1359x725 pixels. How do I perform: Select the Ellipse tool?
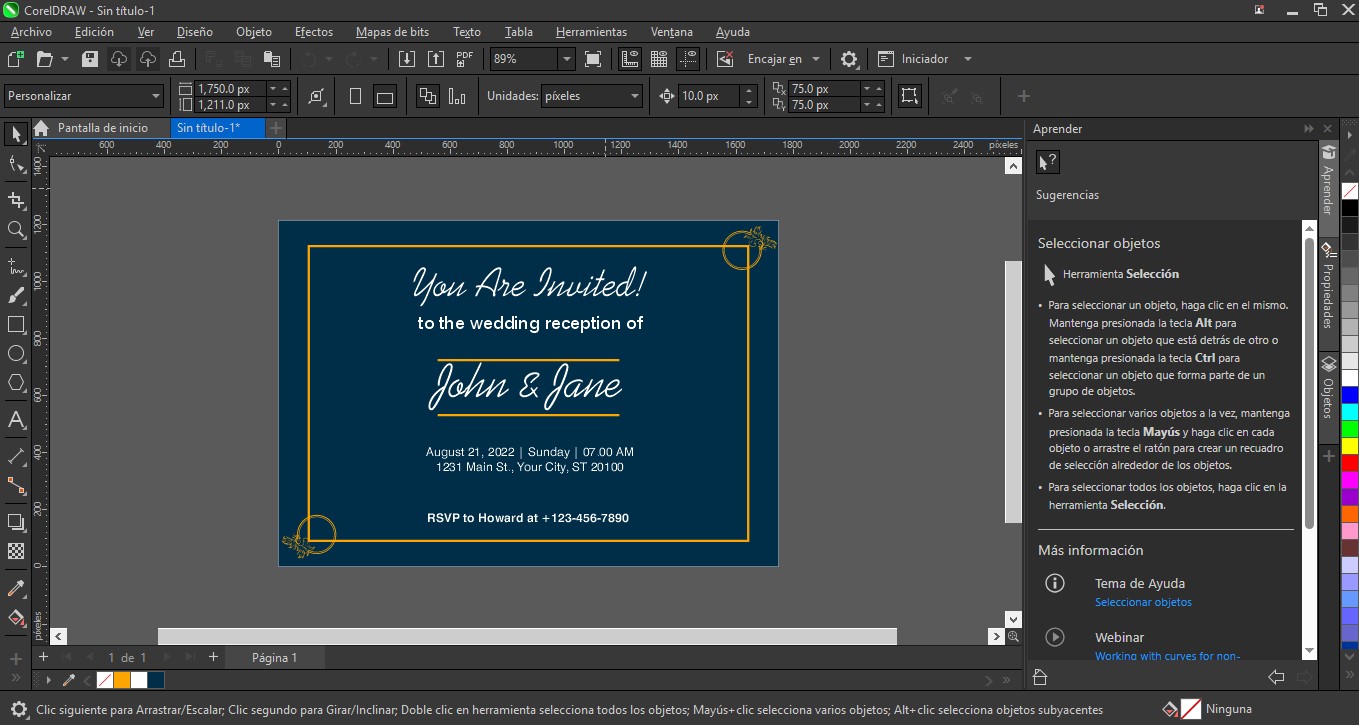click(16, 353)
